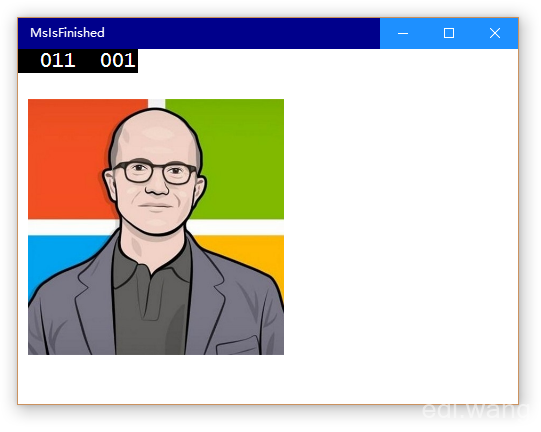Click the cartoon man's eyeglasses
The image size is (541, 432).
point(155,172)
